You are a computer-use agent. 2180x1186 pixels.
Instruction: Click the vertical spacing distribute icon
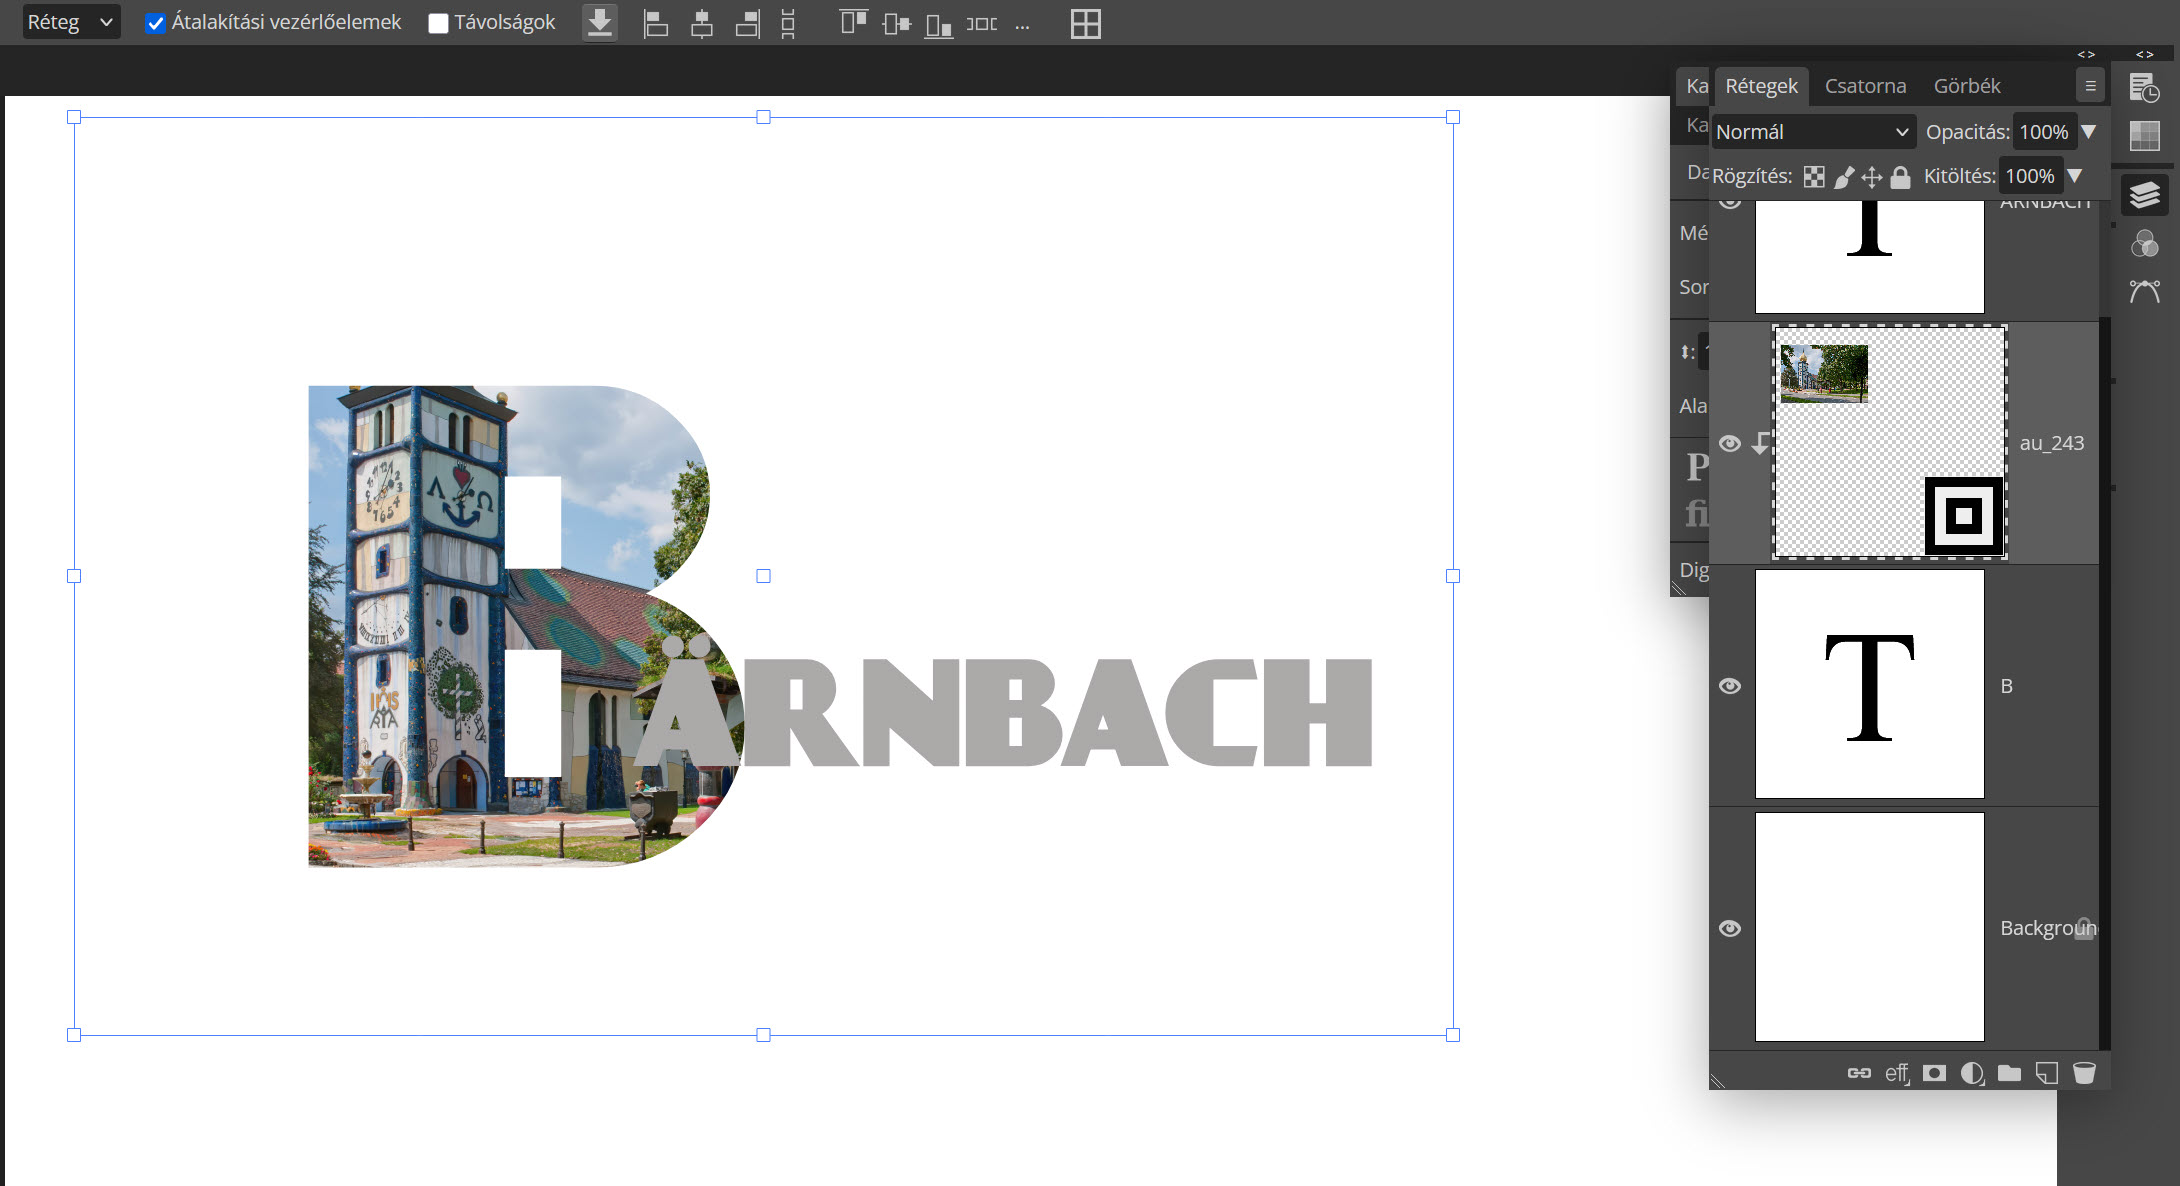788,23
